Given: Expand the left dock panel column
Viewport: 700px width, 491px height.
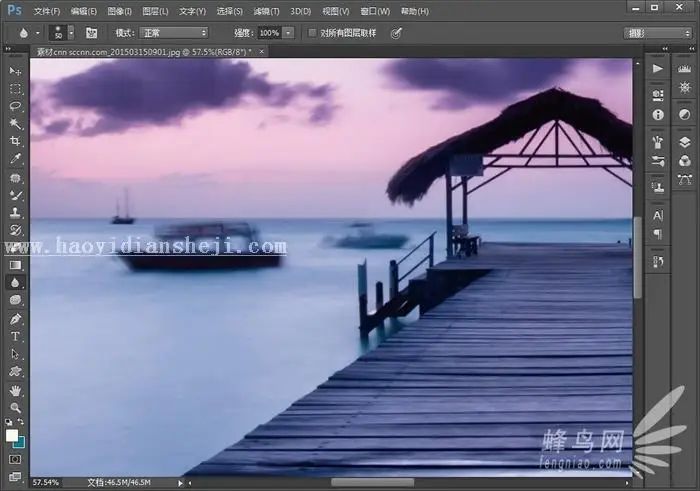Looking at the screenshot, I should [666, 48].
